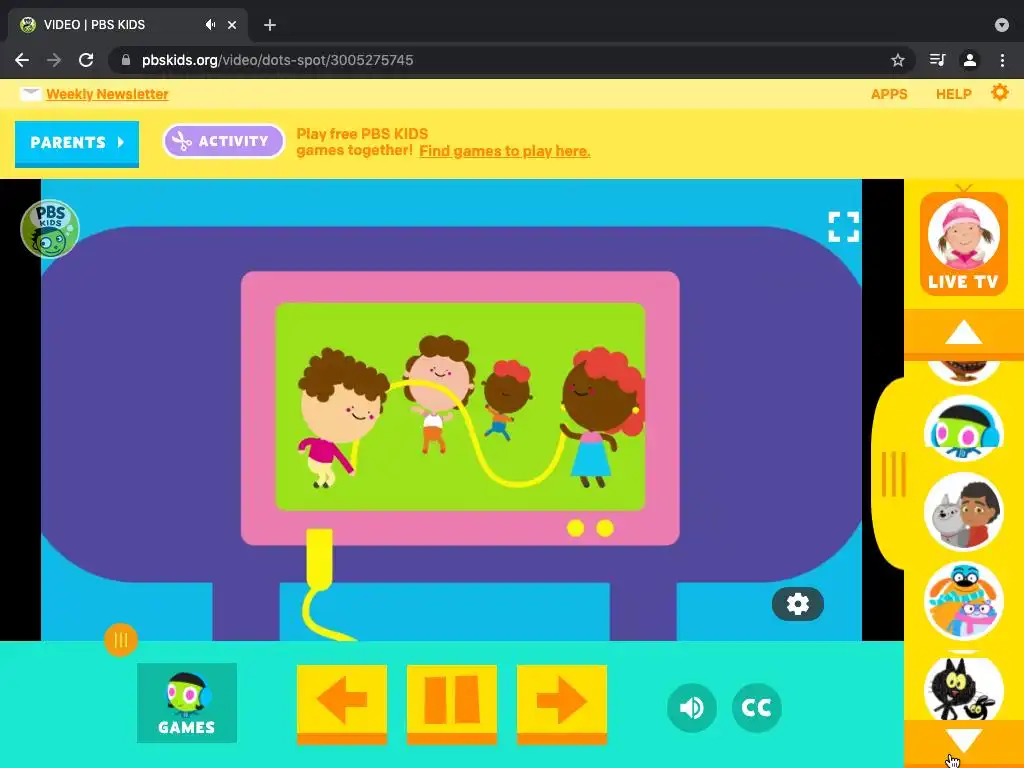1024x768 pixels.
Task: Click the newsletter envelope icon
Action: 30,94
